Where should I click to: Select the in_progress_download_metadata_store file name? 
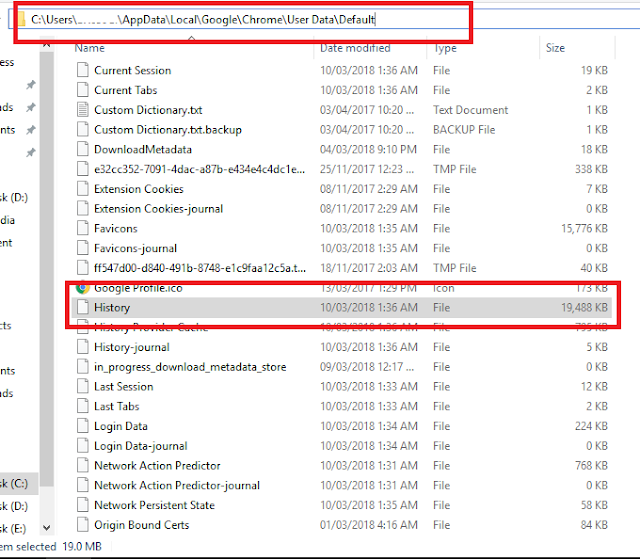[x=190, y=367]
